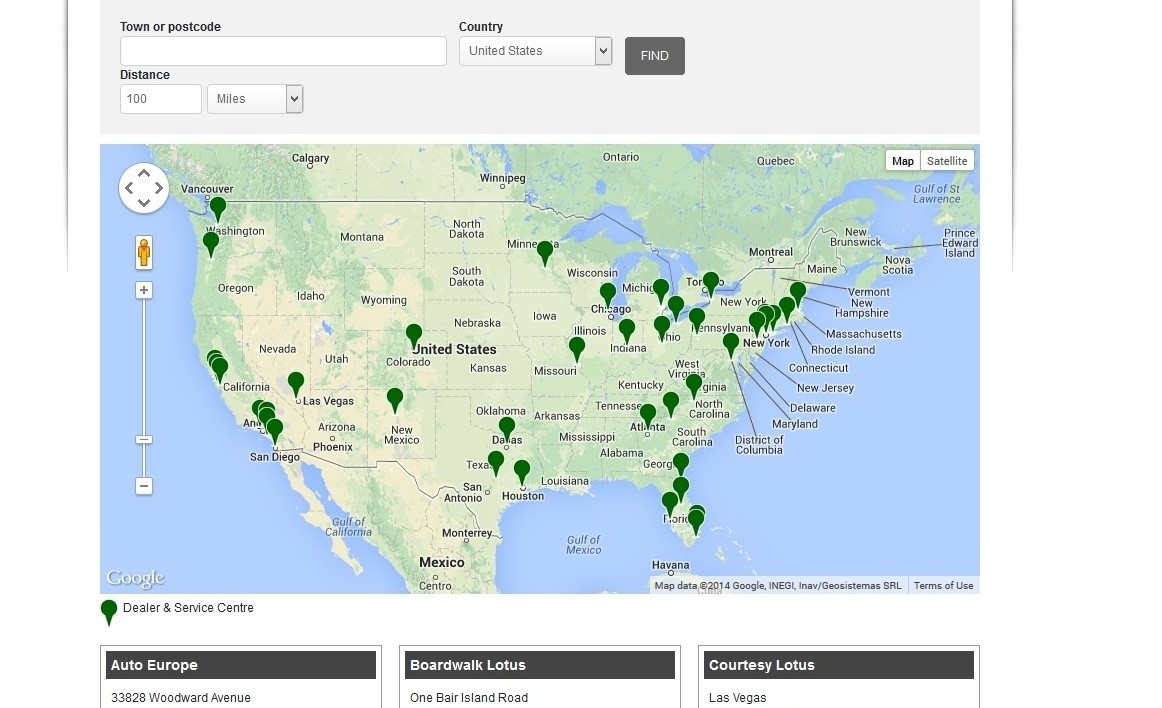Pan the map up with the arrow control
1162x708 pixels.
144,173
